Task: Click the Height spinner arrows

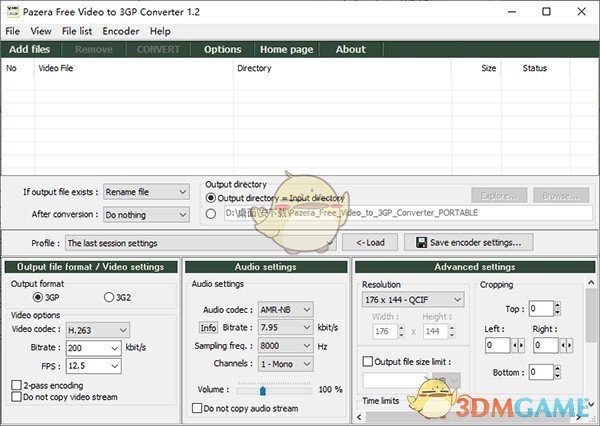Action: 452,331
